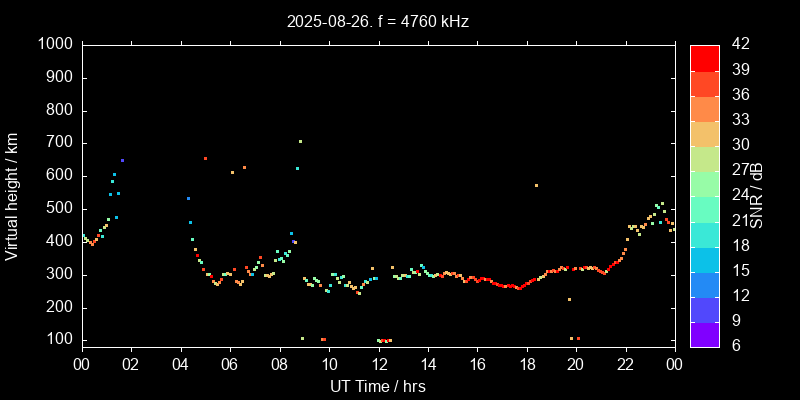Click the 22 tick label on the time axis
Image resolution: width=800 pixels, height=400 pixels.
click(625, 363)
